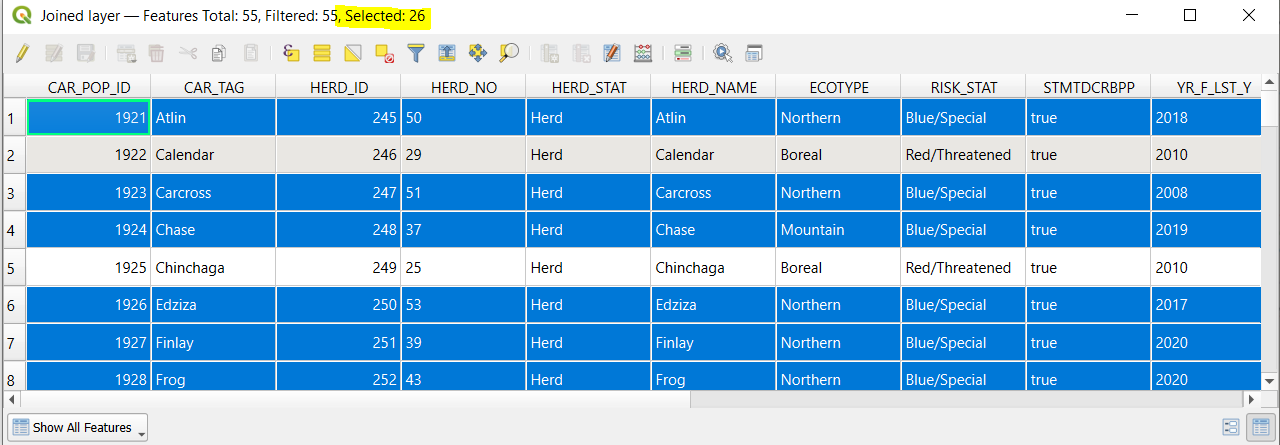Copy selected rows to clipboard
The height and width of the screenshot is (445, 1280).
pos(220,53)
